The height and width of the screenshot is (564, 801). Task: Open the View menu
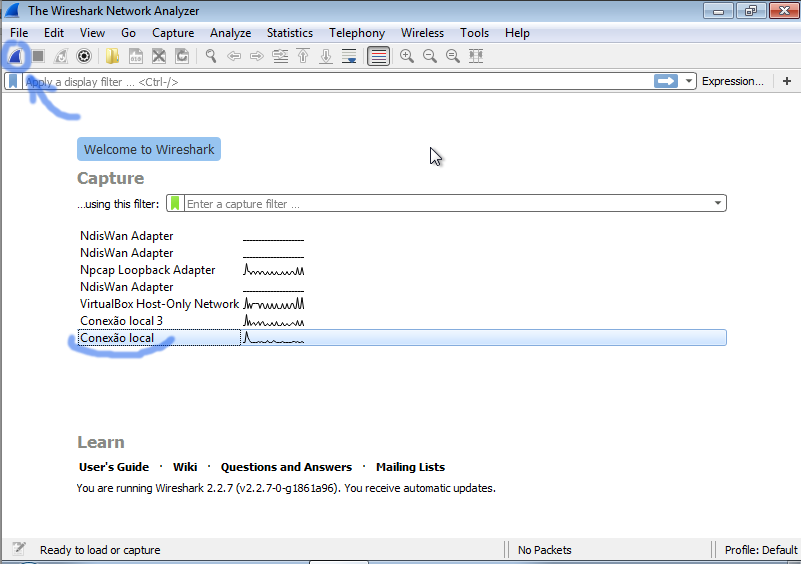pyautogui.click(x=92, y=33)
